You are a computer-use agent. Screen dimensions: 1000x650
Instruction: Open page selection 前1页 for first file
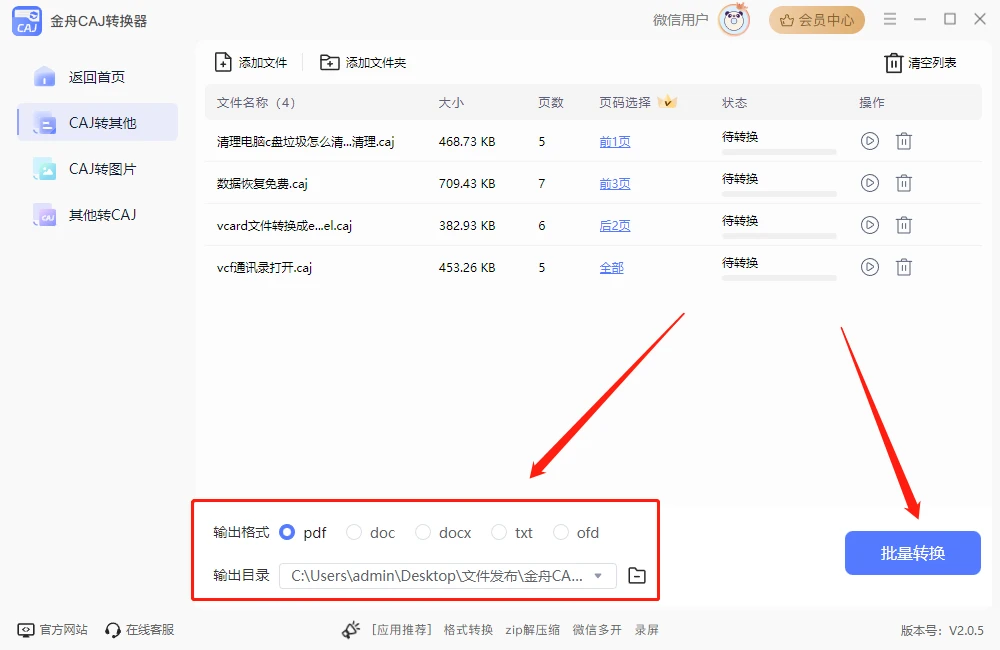tap(615, 142)
